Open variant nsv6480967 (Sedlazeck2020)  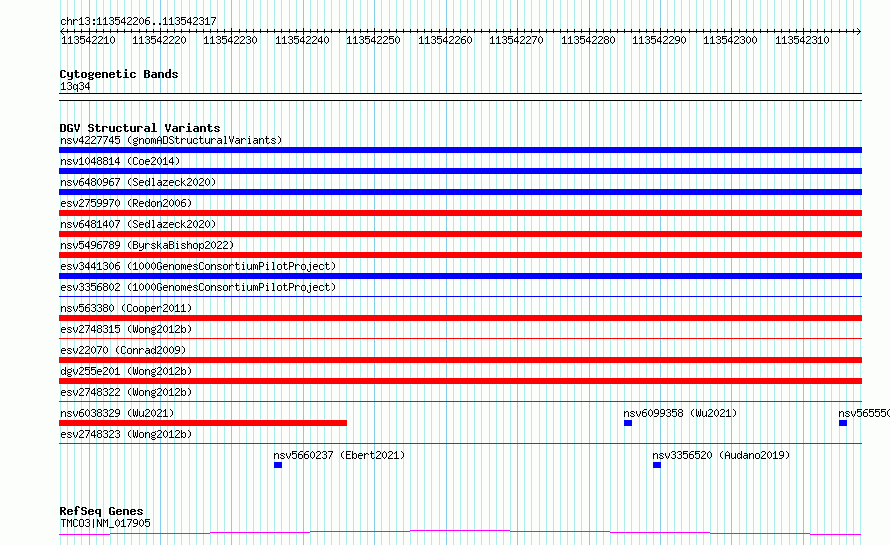click(x=138, y=182)
